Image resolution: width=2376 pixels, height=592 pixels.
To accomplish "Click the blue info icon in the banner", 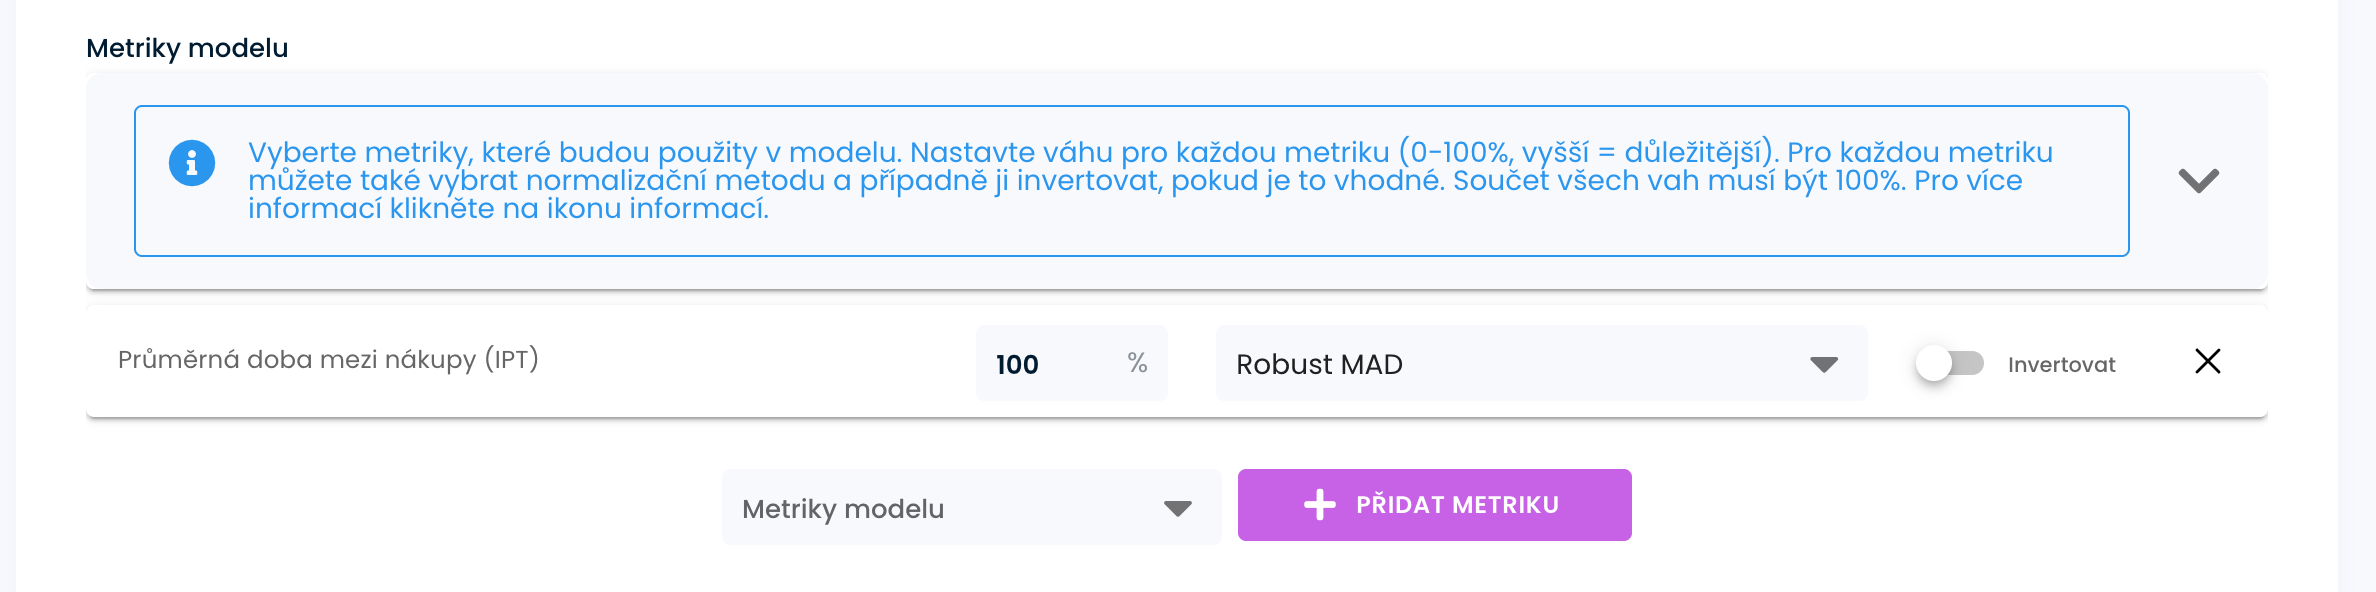I will (x=192, y=163).
